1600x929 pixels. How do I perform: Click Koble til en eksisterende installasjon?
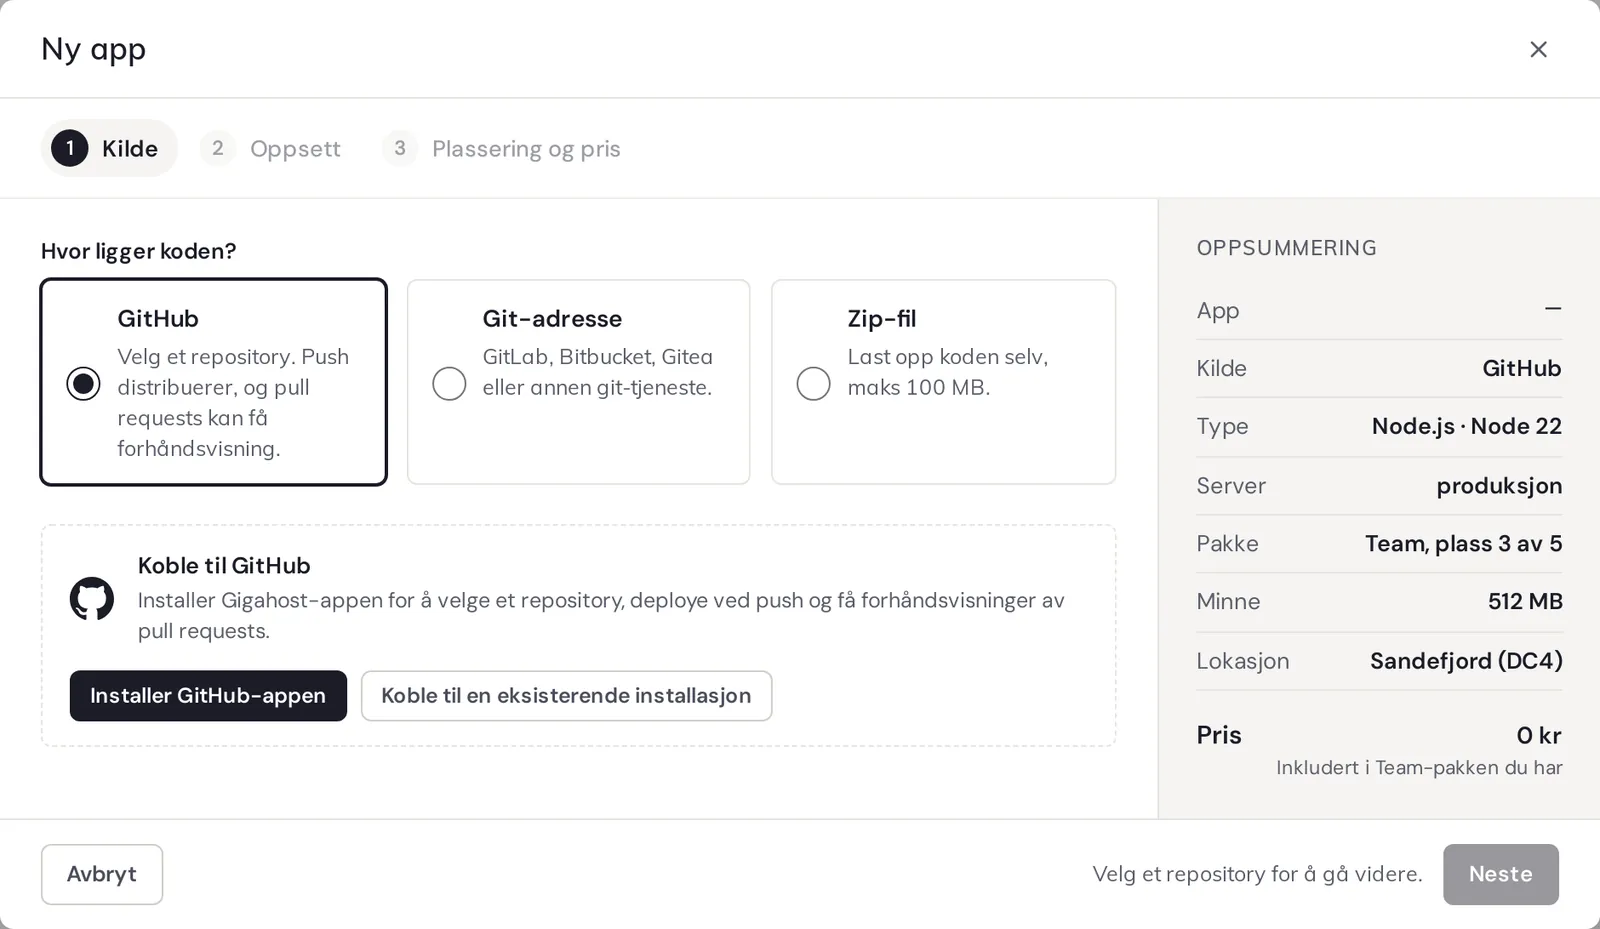point(566,695)
